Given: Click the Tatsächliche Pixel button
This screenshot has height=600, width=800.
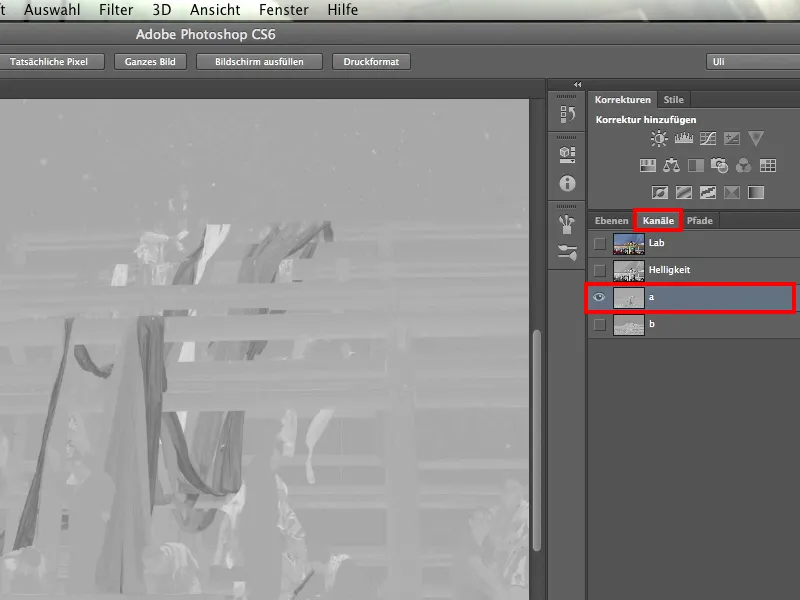Looking at the screenshot, I should click(x=49, y=62).
